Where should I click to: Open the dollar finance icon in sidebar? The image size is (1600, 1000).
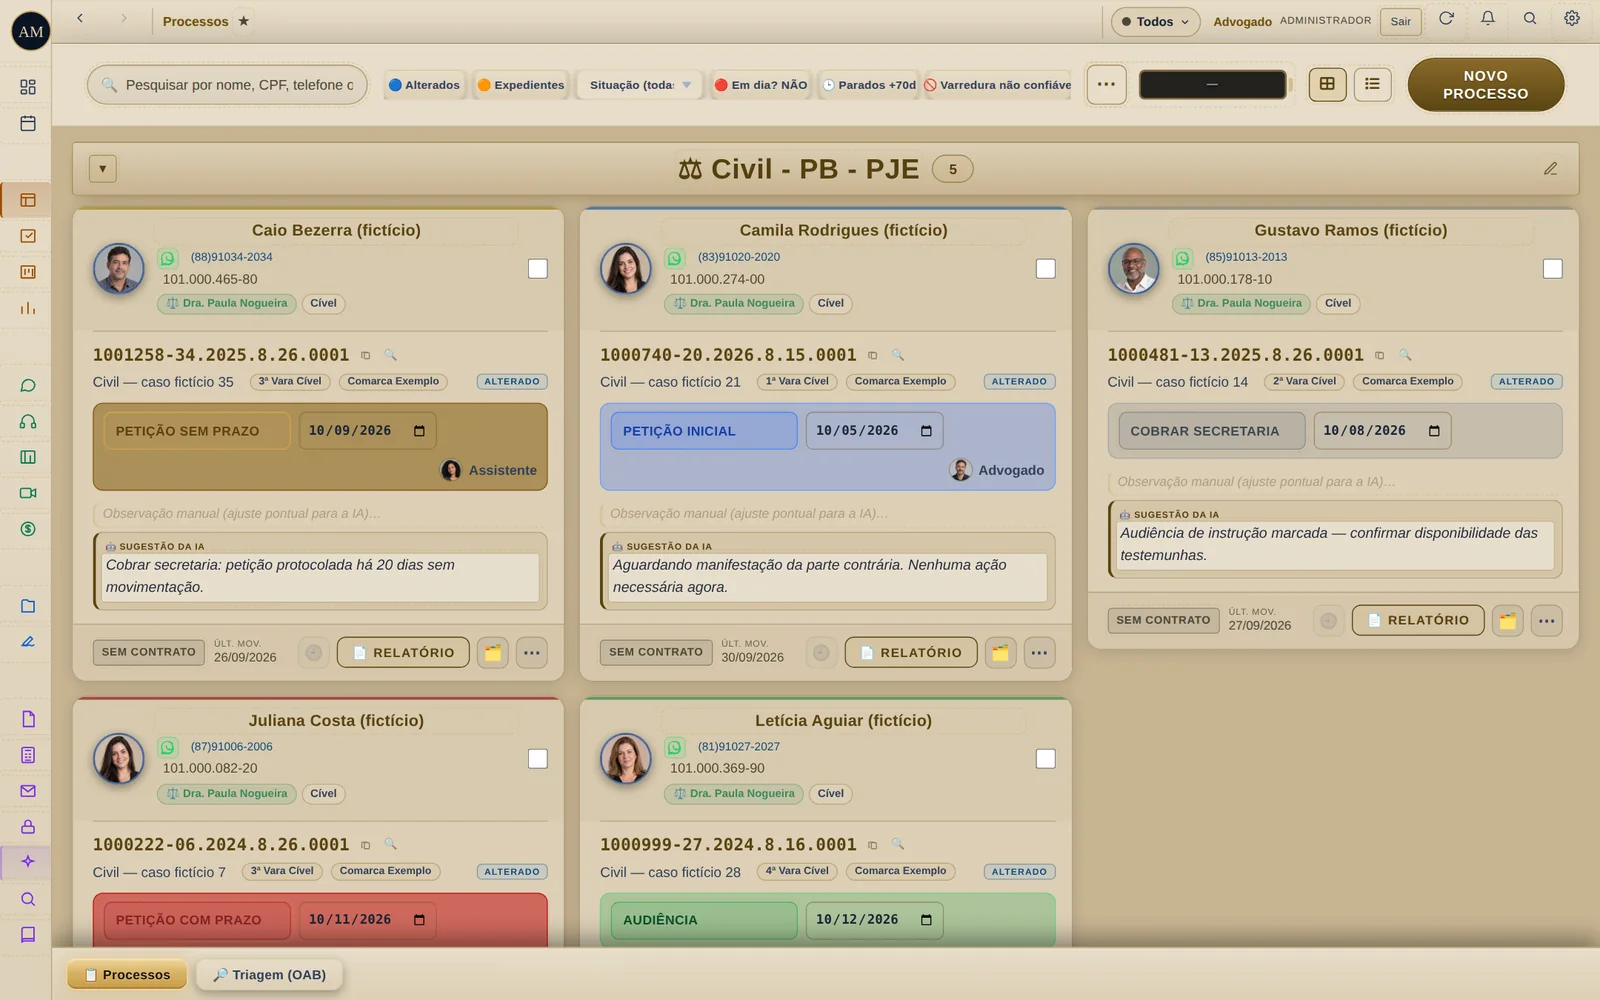pos(28,529)
